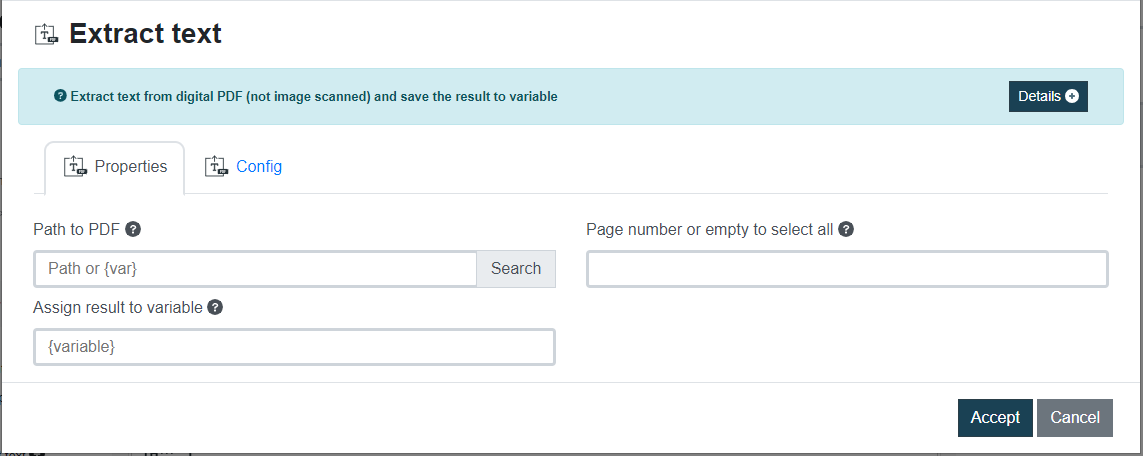The width and height of the screenshot is (1143, 456).
Task: Open help tooltip for Path to PDF
Action: pyautogui.click(x=133, y=229)
